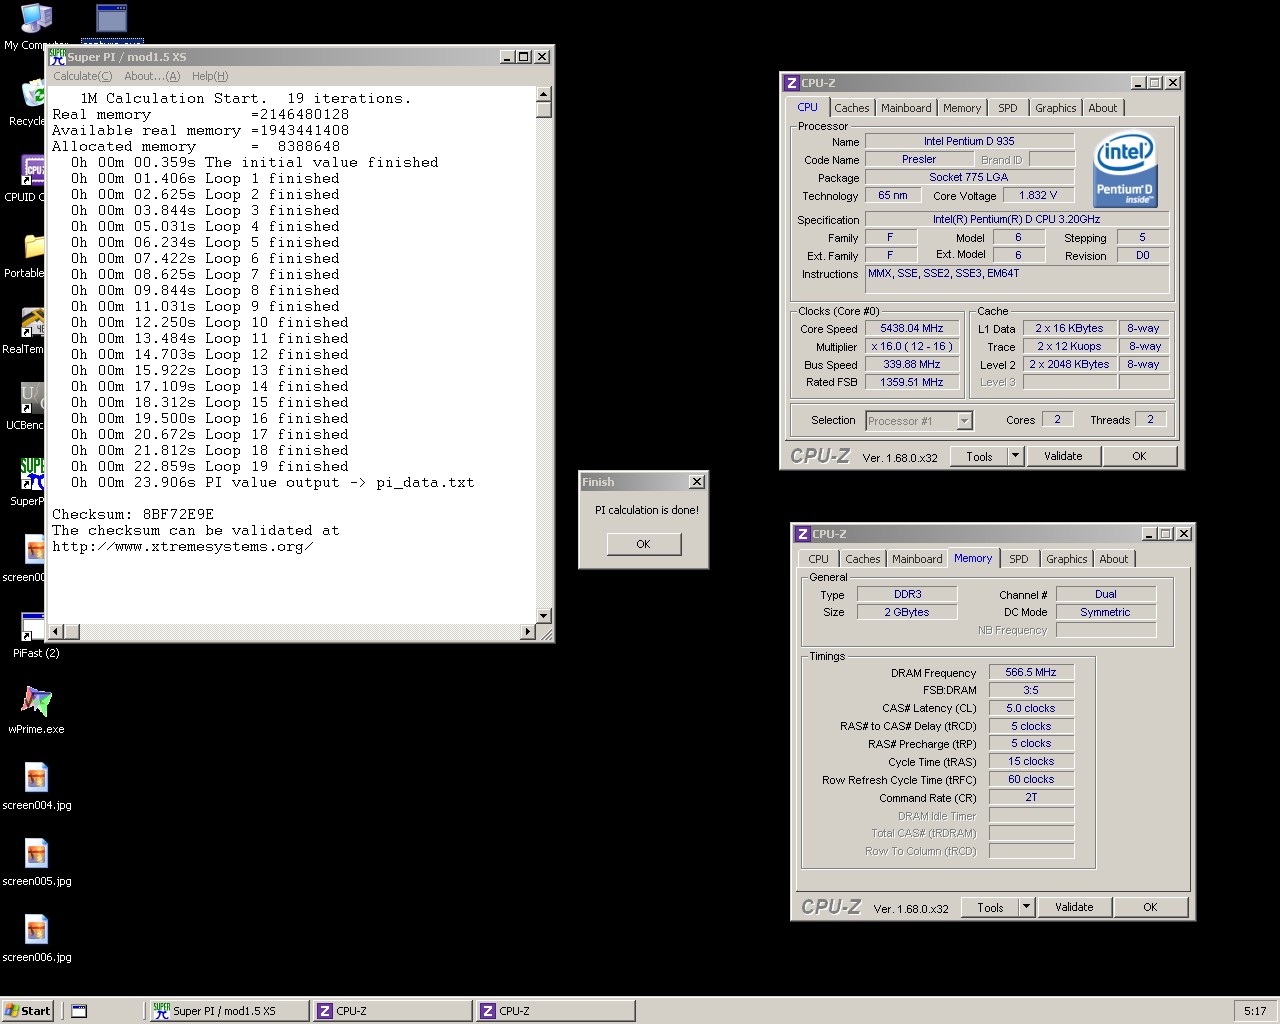Click Validate button in lower CPU-Z
This screenshot has height=1024, width=1280.
[1074, 907]
